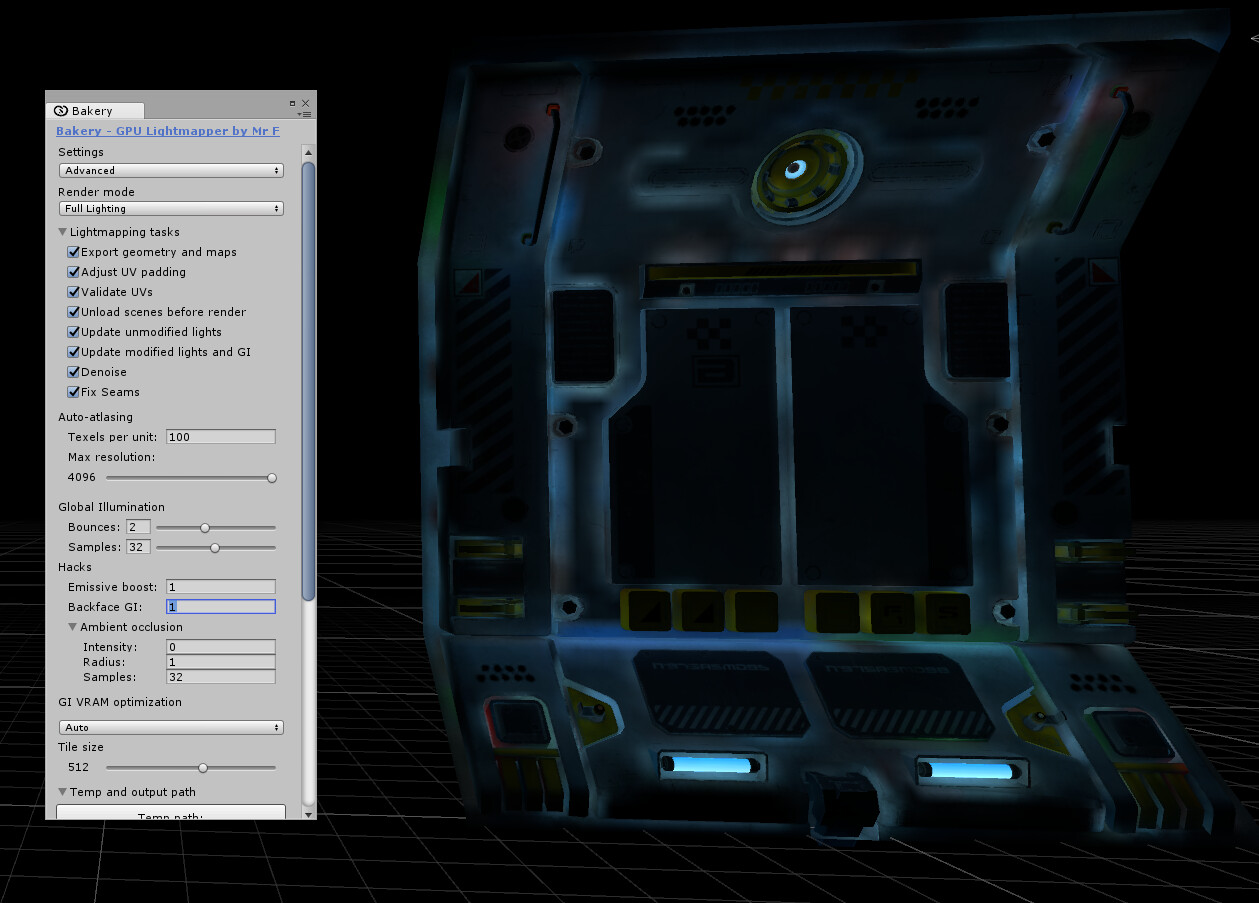Disable the Export geometry and maps checkbox
This screenshot has height=903, width=1259.
point(73,252)
